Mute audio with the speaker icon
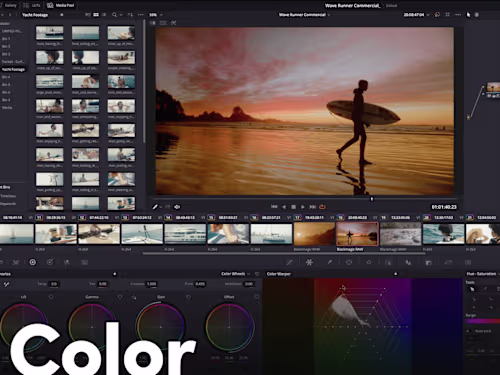The image size is (500, 375). point(177,207)
